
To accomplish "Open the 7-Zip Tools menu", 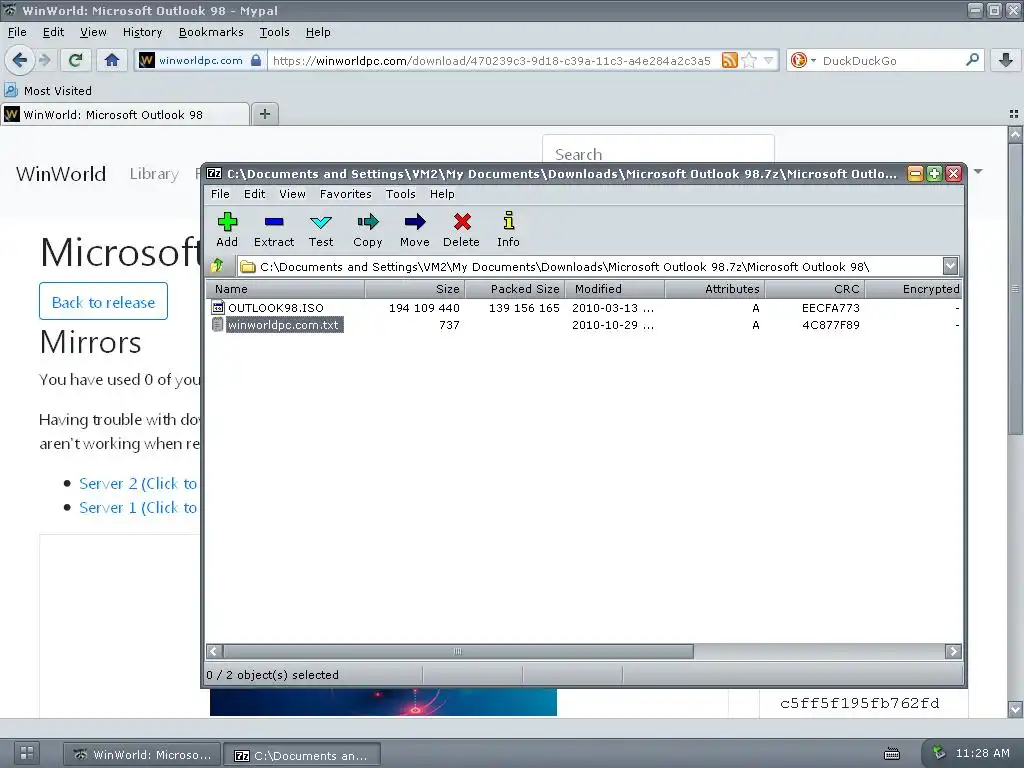I will point(400,194).
